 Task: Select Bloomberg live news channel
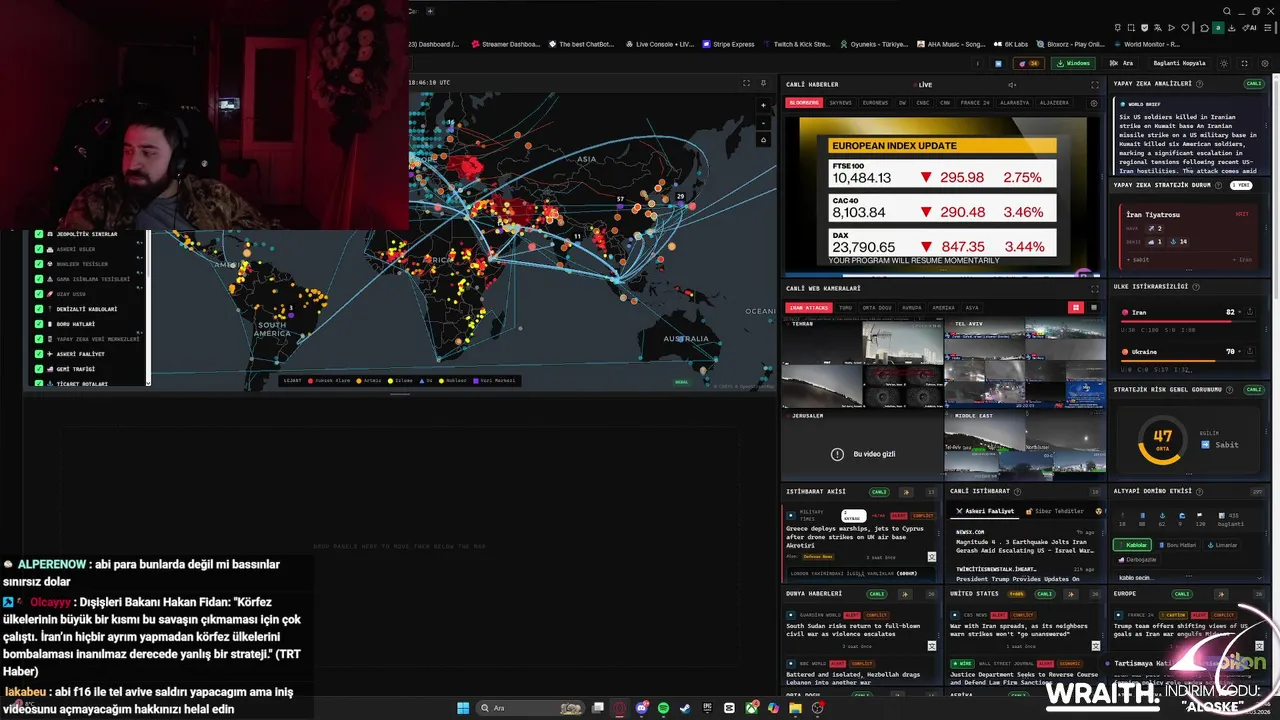tap(804, 103)
